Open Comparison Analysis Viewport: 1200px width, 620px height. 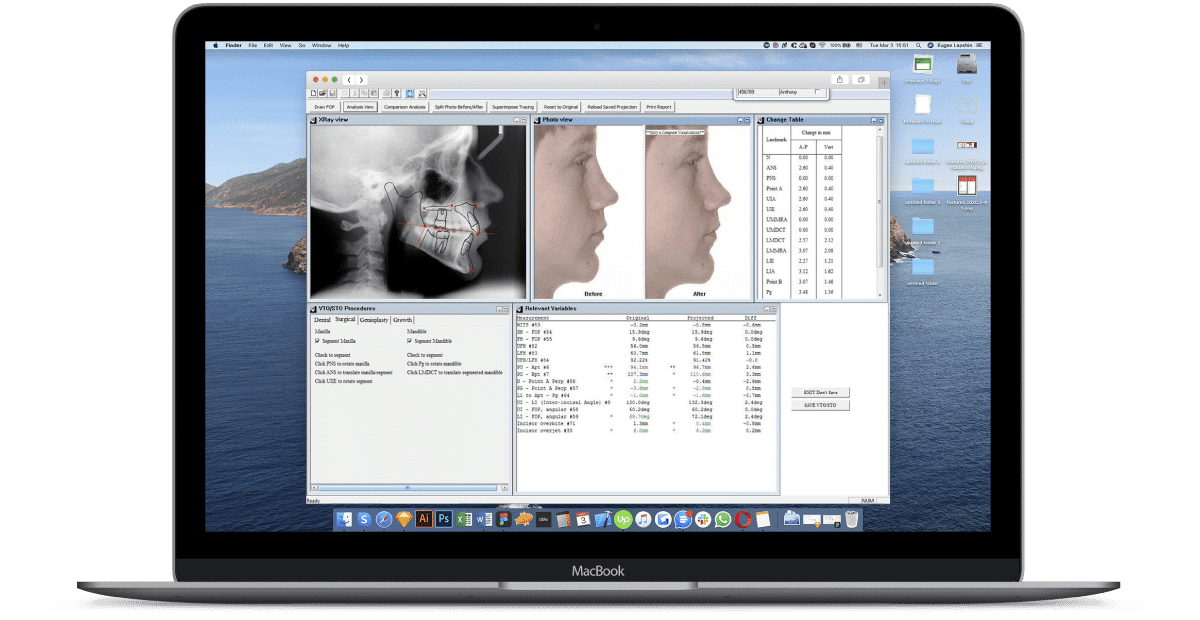[x=404, y=106]
